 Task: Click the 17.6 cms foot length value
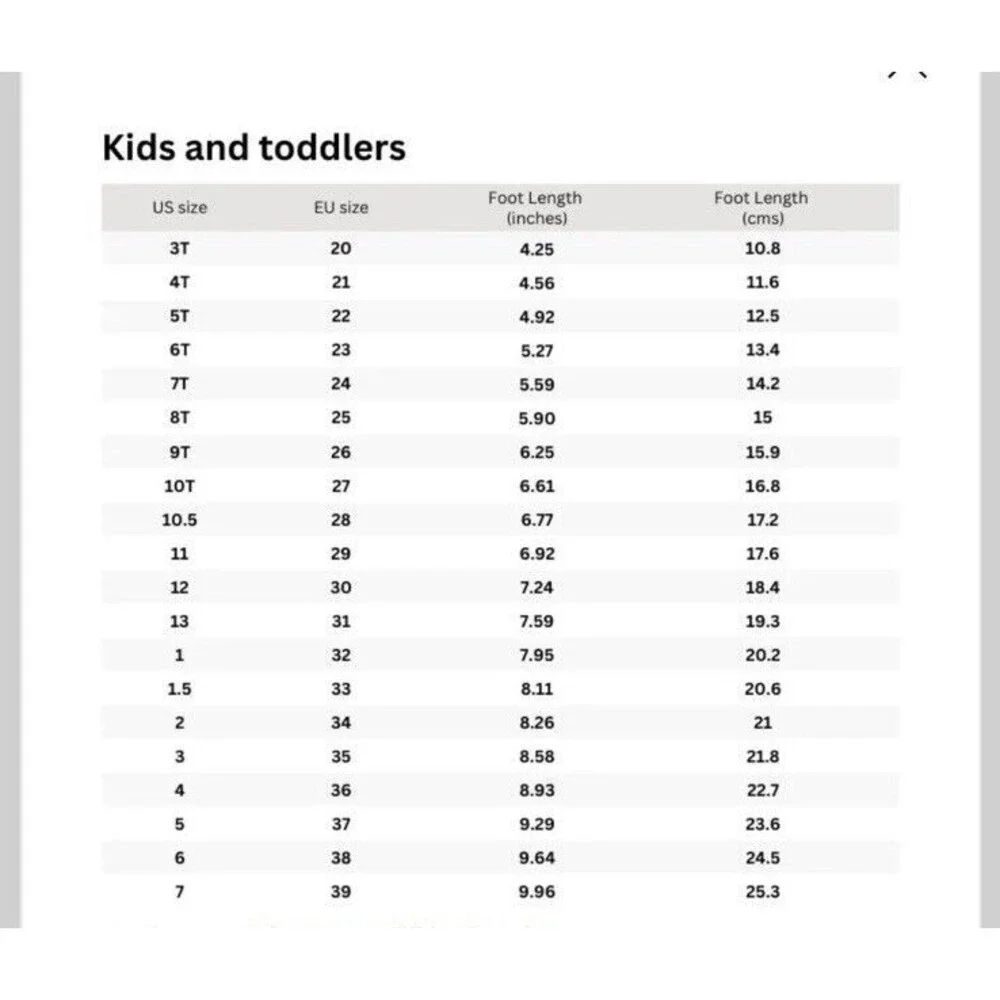763,554
